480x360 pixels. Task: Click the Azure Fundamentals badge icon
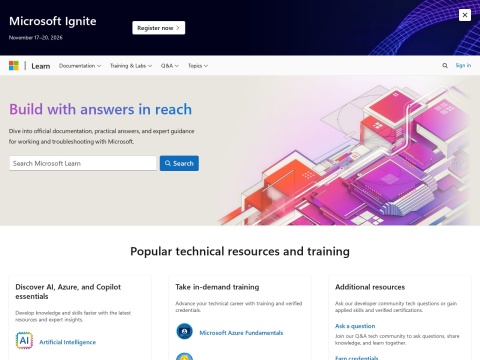click(x=184, y=332)
